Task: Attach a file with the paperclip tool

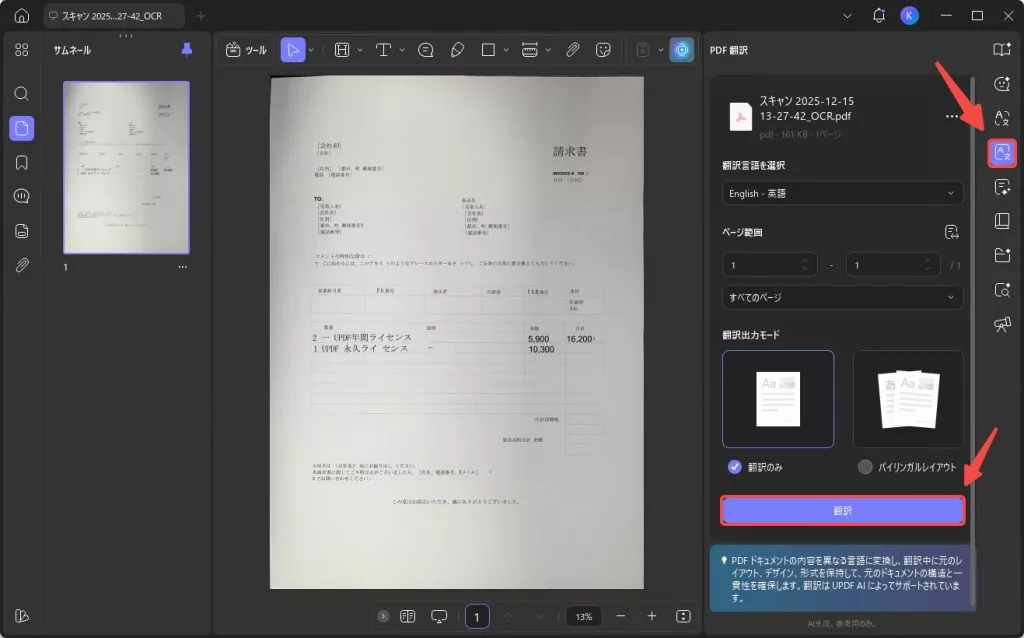Action: (571, 49)
